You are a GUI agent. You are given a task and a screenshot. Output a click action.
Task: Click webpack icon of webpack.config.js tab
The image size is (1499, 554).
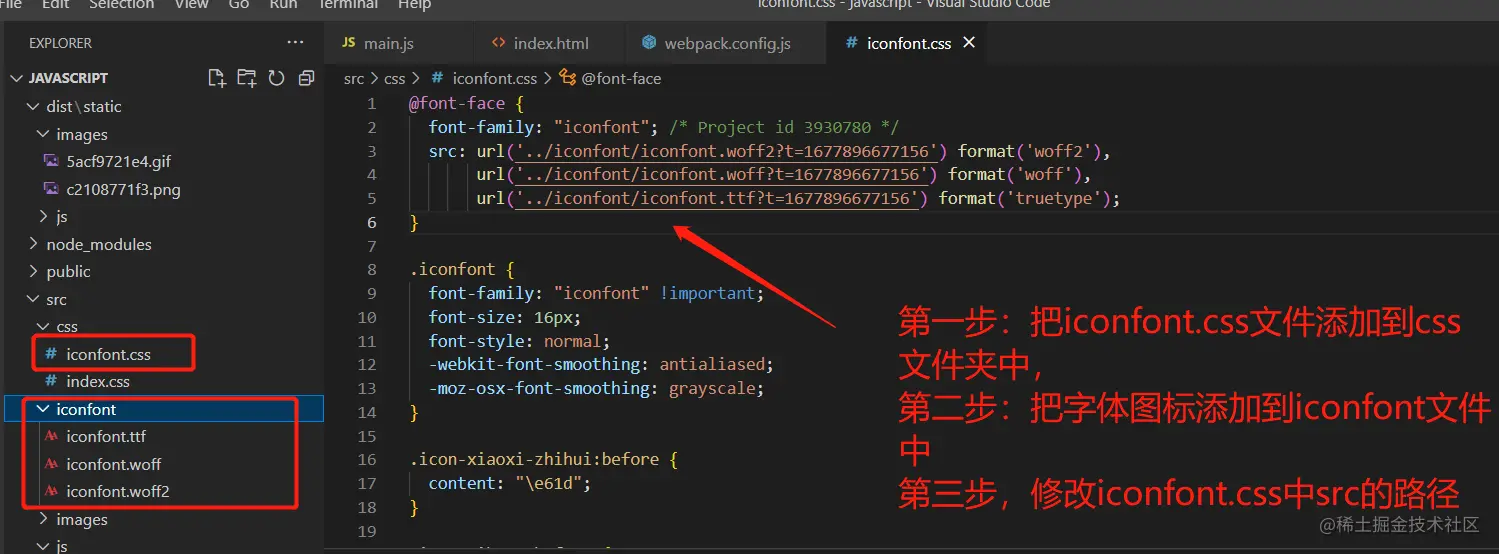point(649,43)
